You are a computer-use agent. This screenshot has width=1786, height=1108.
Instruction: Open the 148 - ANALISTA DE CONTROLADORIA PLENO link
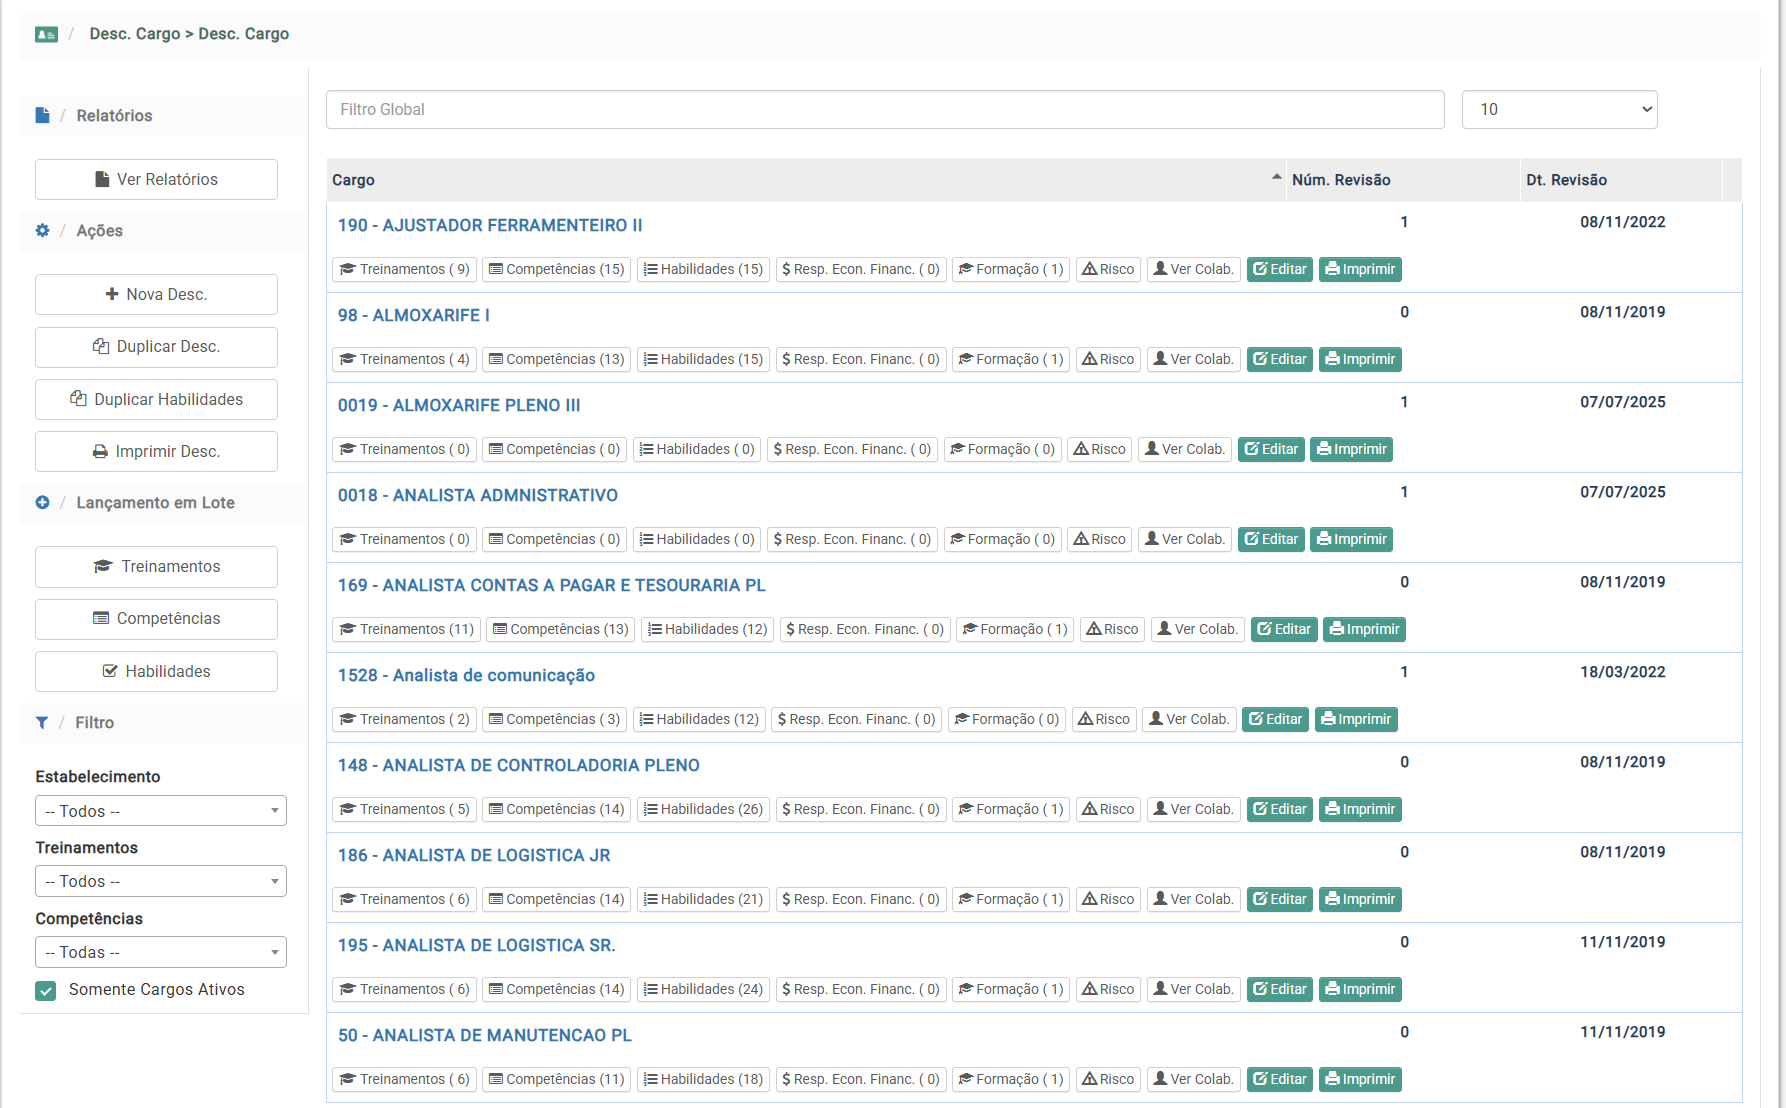coord(518,766)
